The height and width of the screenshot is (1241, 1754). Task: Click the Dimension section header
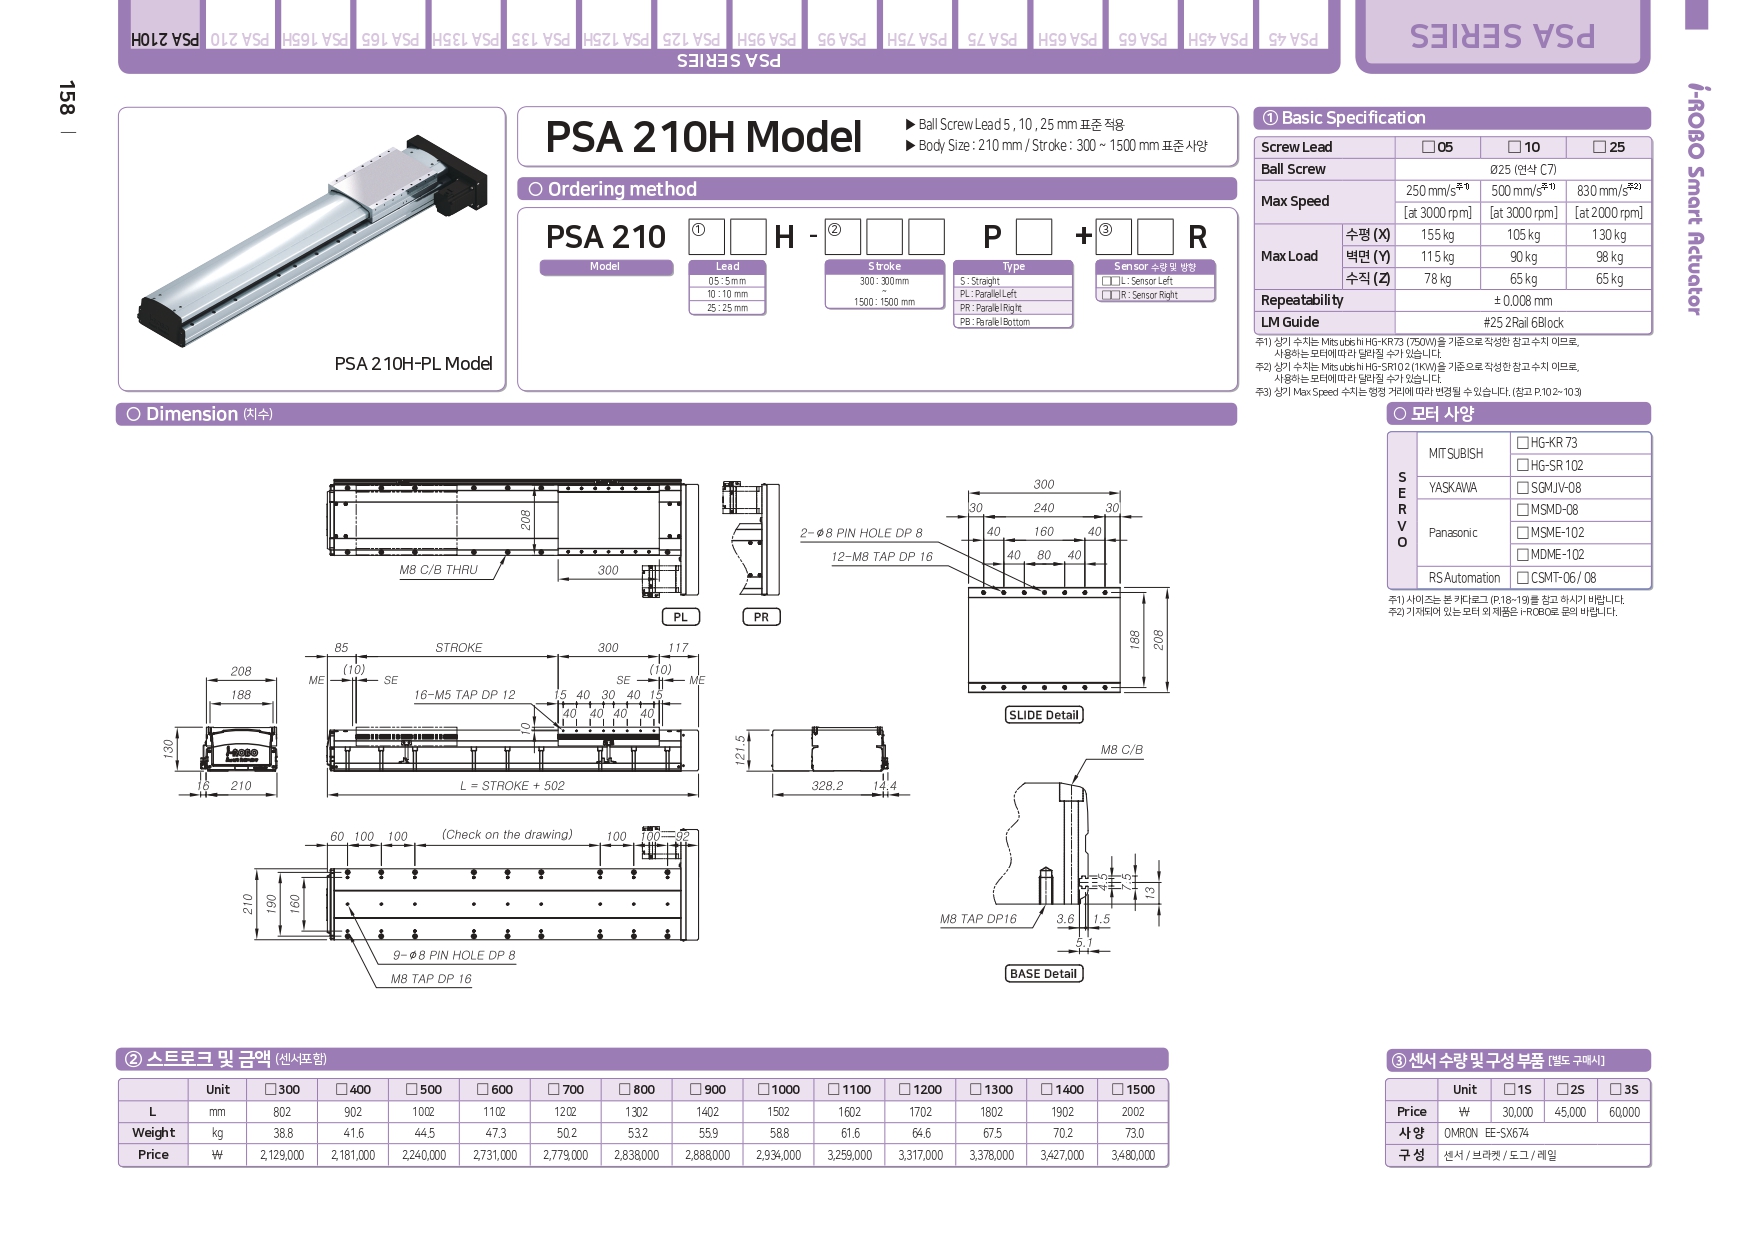coord(677,414)
